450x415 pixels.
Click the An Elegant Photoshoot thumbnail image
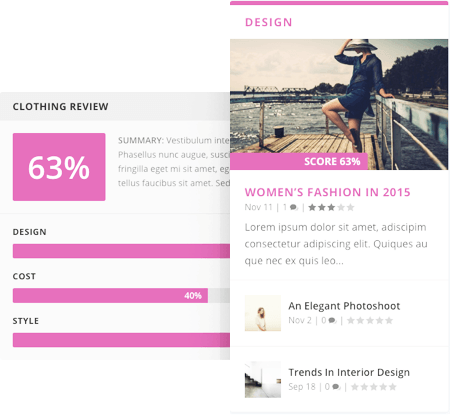click(x=263, y=313)
